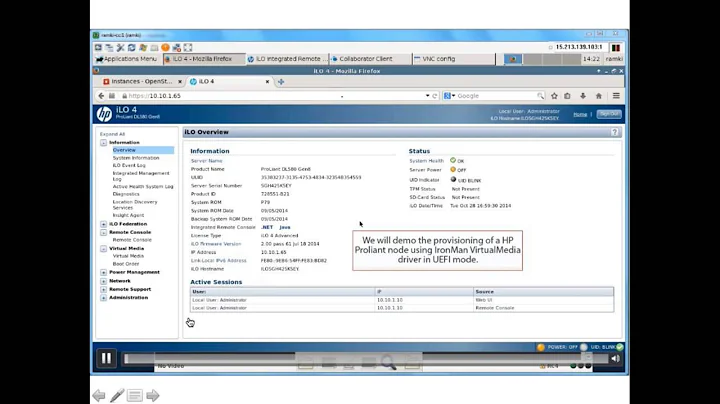This screenshot has height=404, width=720.
Task: Open Boot Order tree item
Action: (x=126, y=264)
